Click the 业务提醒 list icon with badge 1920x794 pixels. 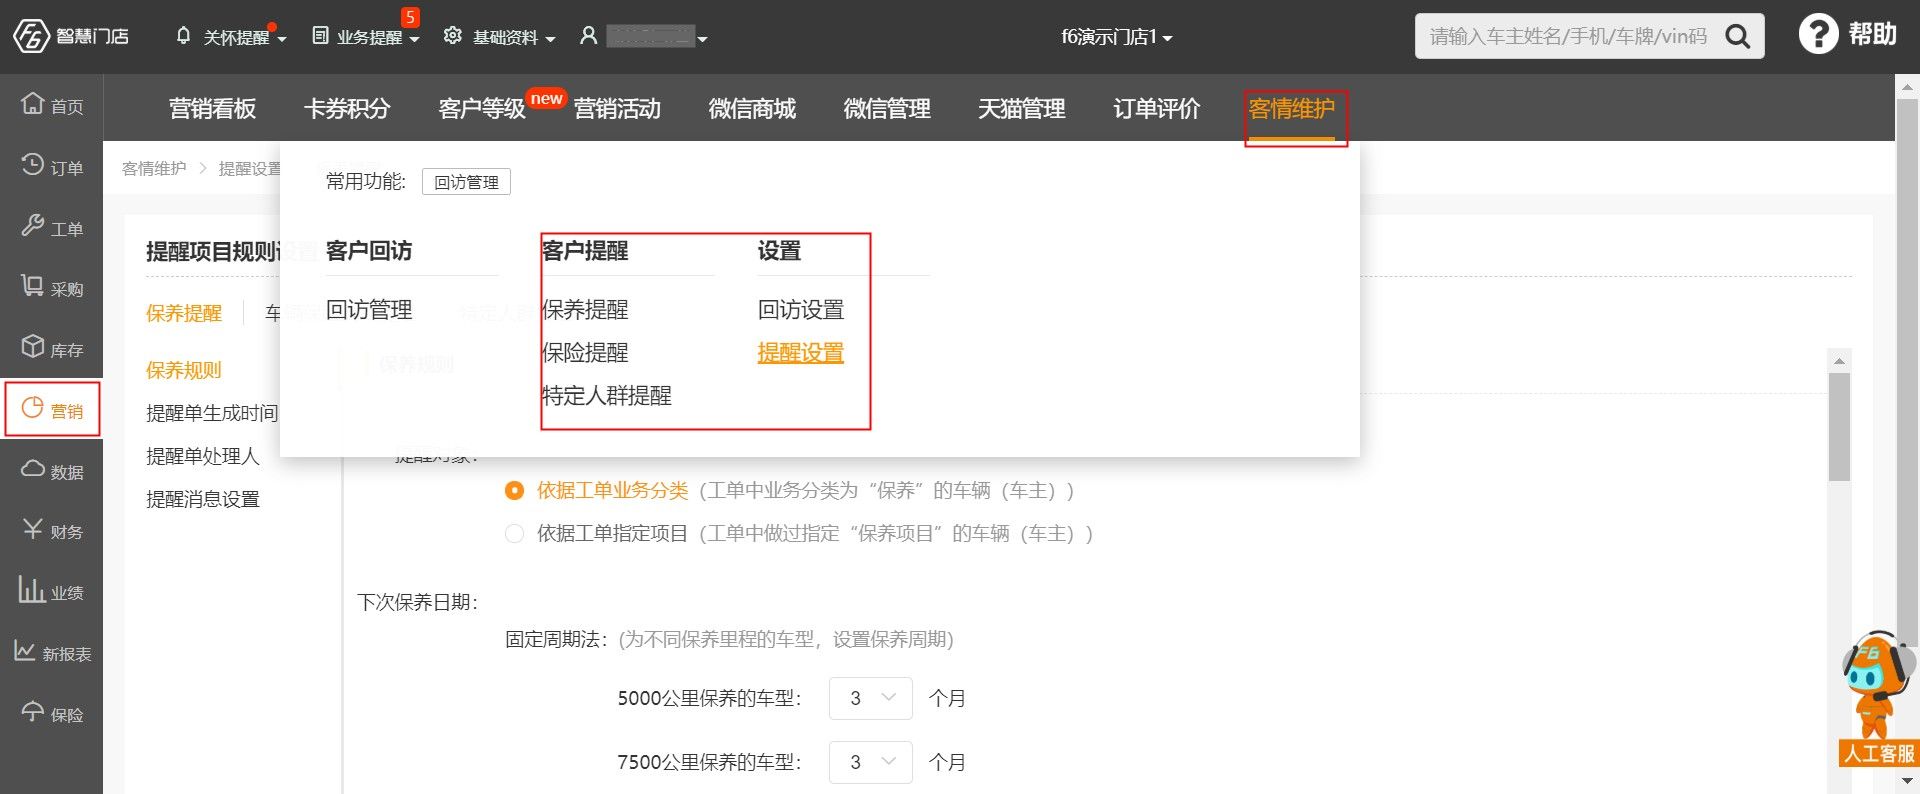(x=320, y=36)
